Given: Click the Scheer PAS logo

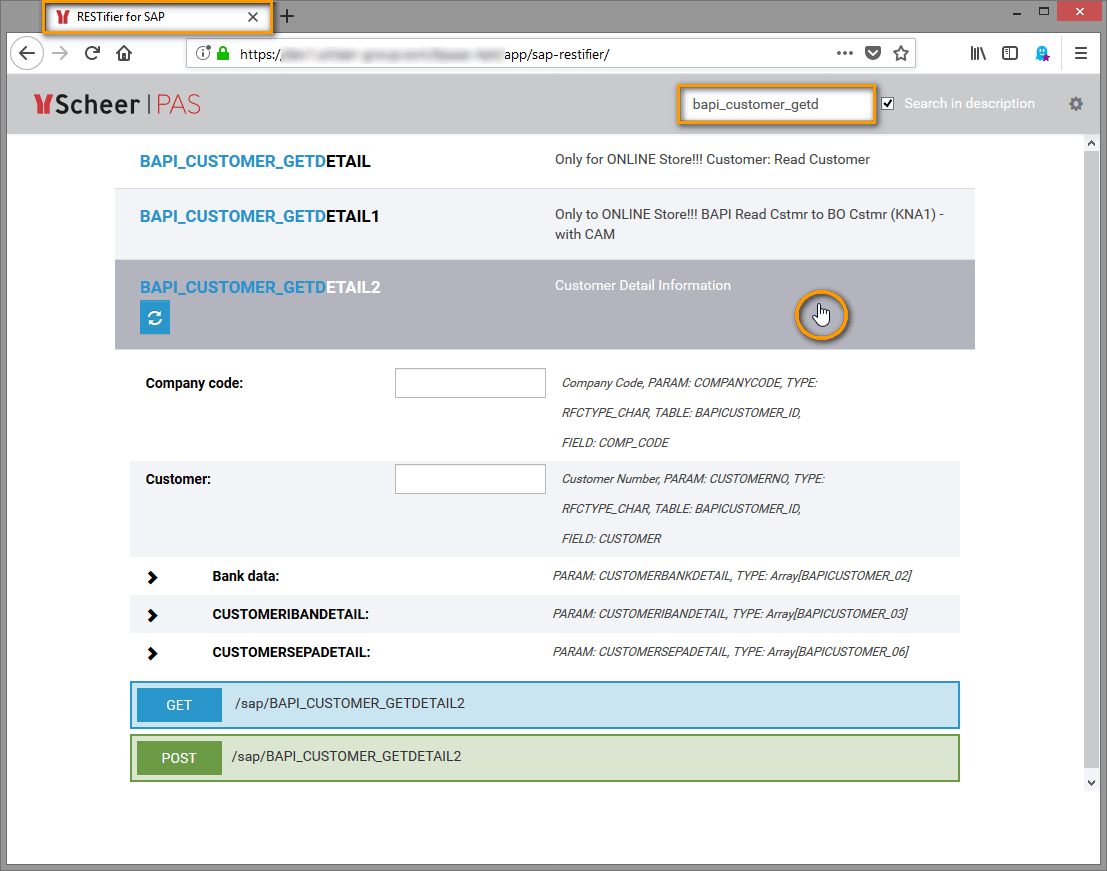Looking at the screenshot, I should pos(117,104).
